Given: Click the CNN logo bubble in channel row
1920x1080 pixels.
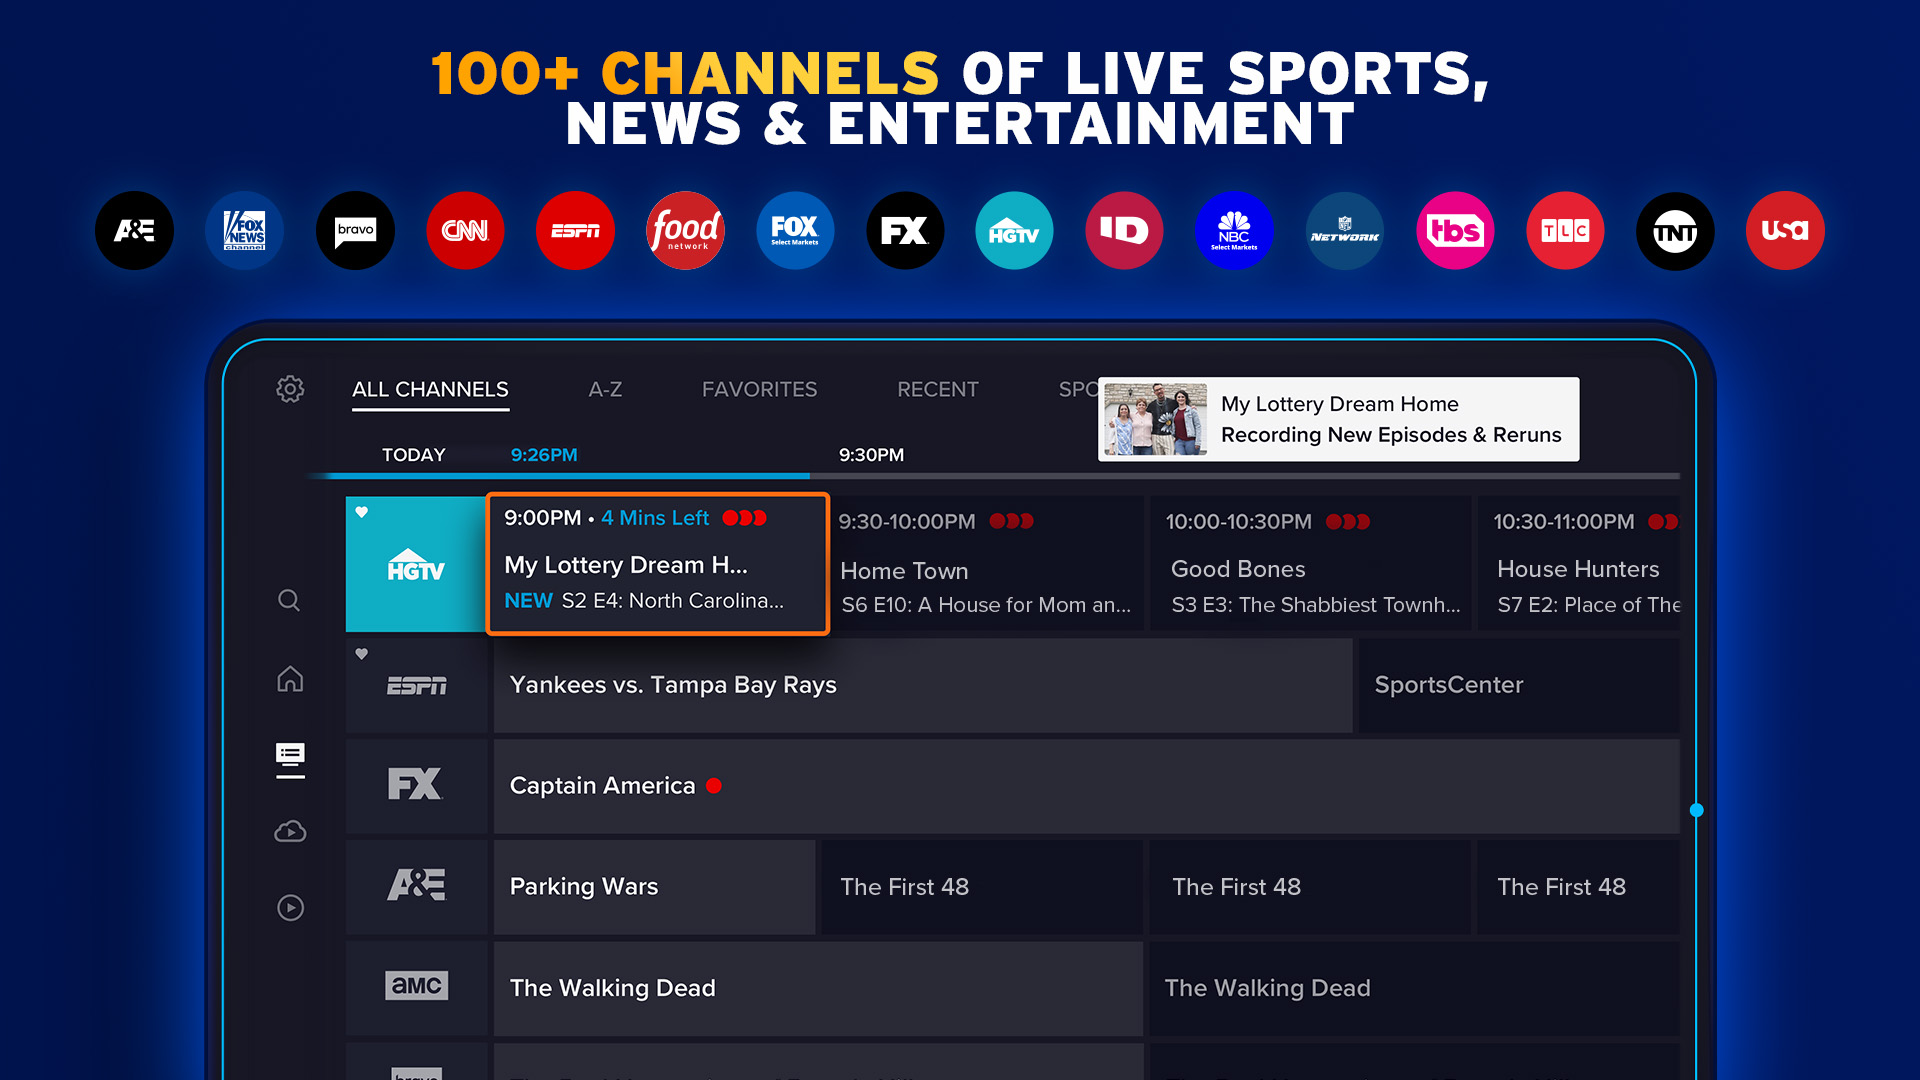Looking at the screenshot, I should (x=465, y=230).
